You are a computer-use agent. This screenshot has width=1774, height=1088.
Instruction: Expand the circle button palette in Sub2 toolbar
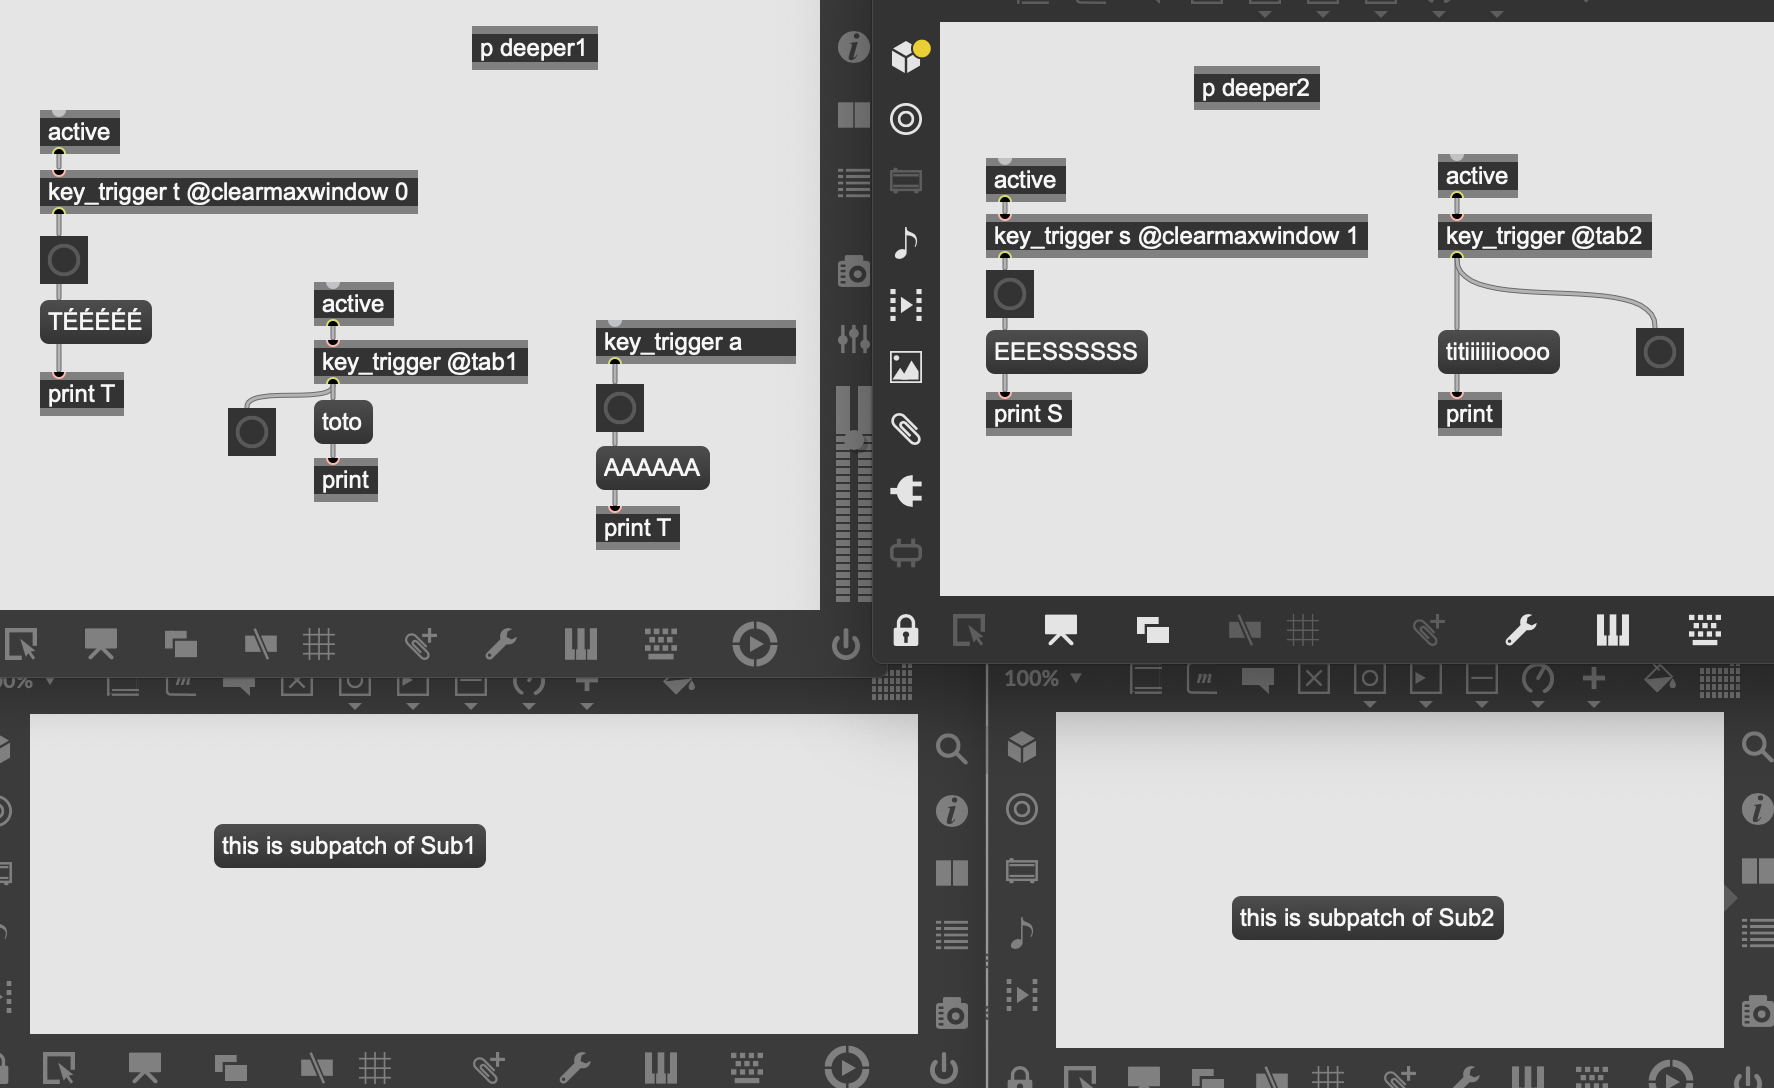pos(1369,681)
